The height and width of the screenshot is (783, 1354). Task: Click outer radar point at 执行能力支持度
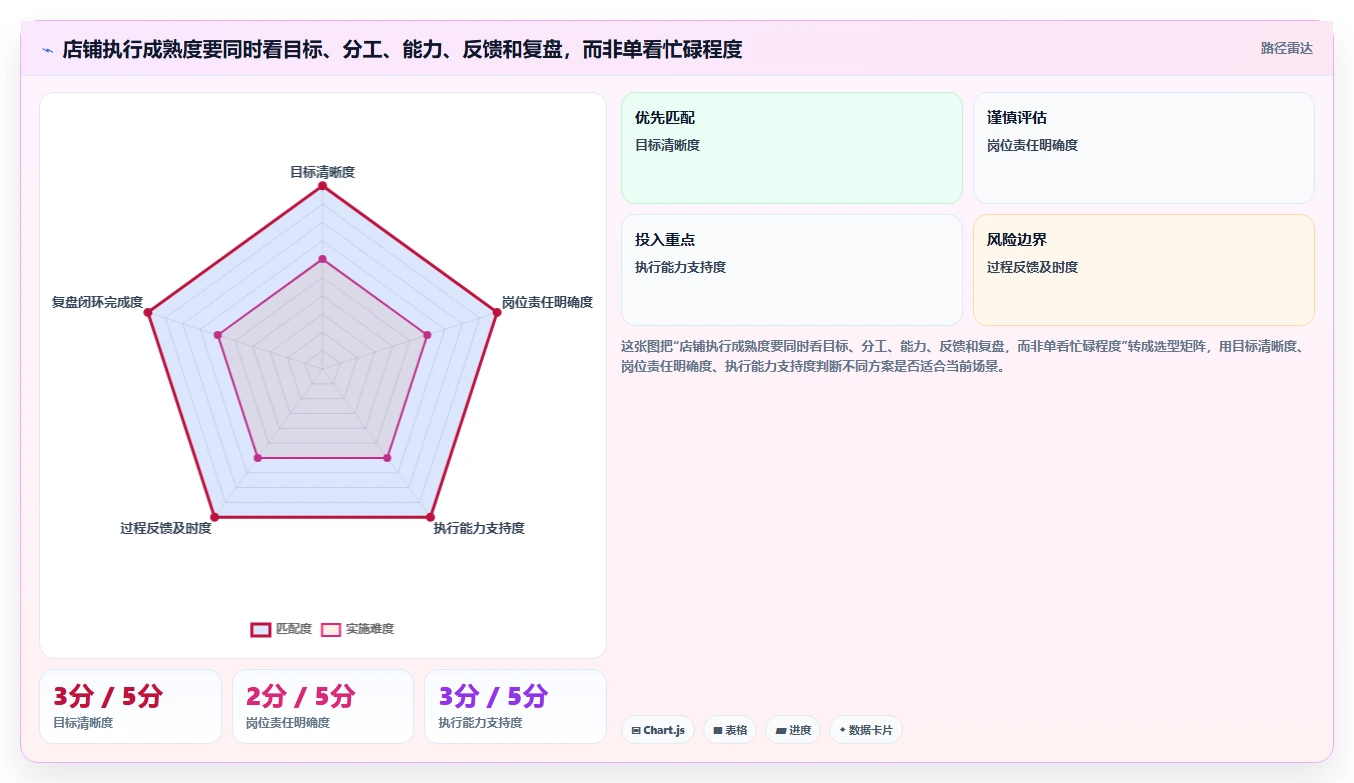tap(430, 517)
